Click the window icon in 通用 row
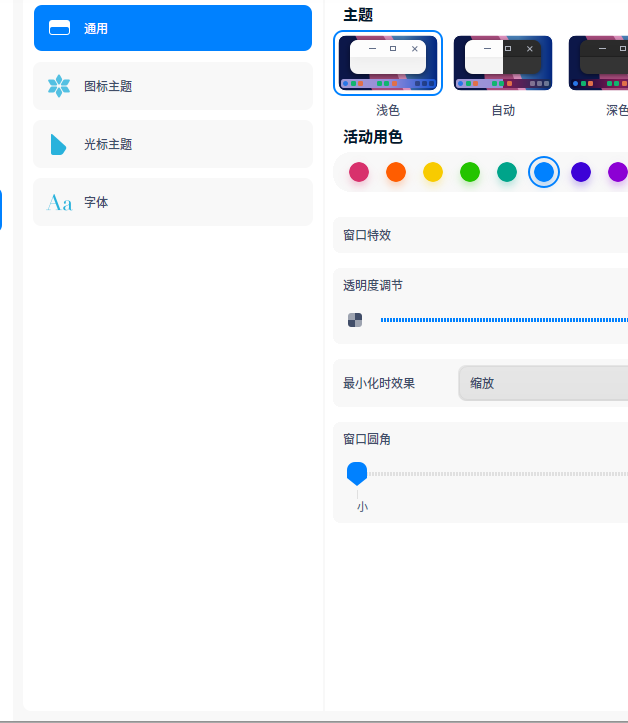The image size is (628, 723). pos(59,28)
